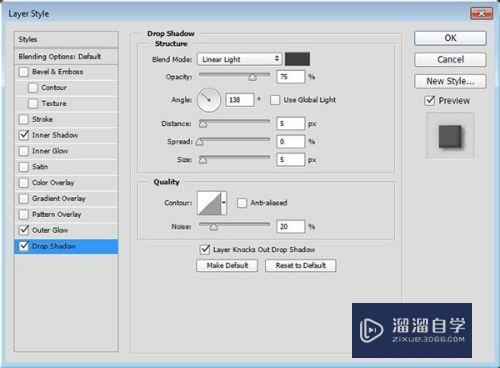This screenshot has height=368, width=500.
Task: Enable the Pattern Overlay checkbox
Action: pyautogui.click(x=24, y=214)
